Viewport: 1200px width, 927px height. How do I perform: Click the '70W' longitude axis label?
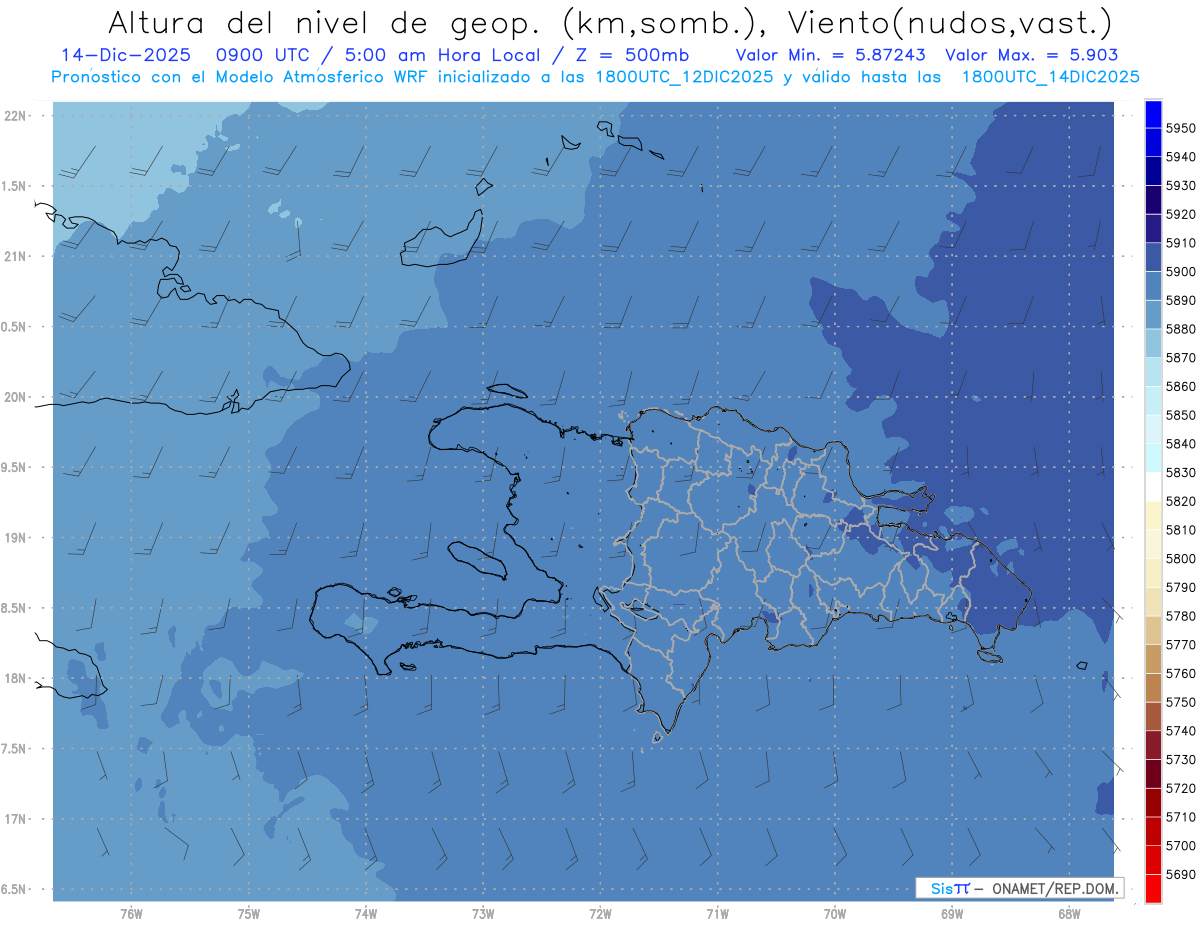tap(835, 914)
